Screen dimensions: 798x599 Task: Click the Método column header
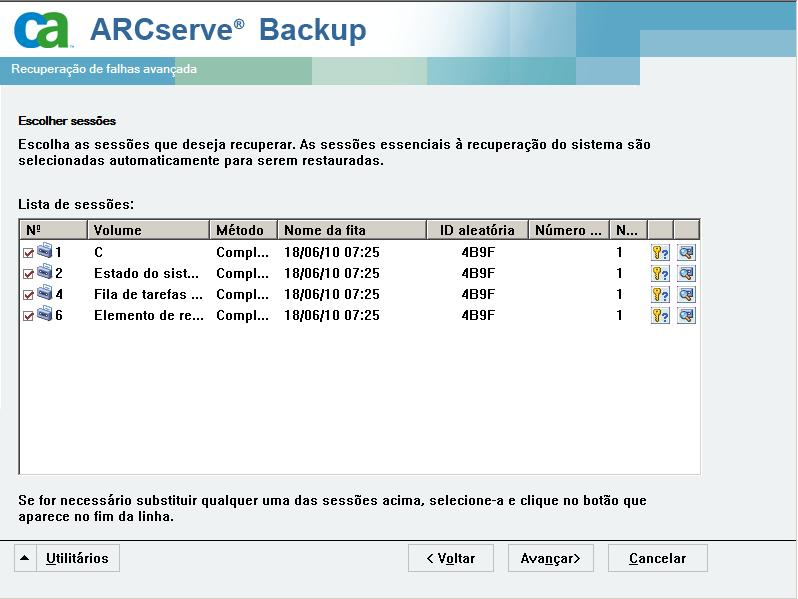coord(240,230)
